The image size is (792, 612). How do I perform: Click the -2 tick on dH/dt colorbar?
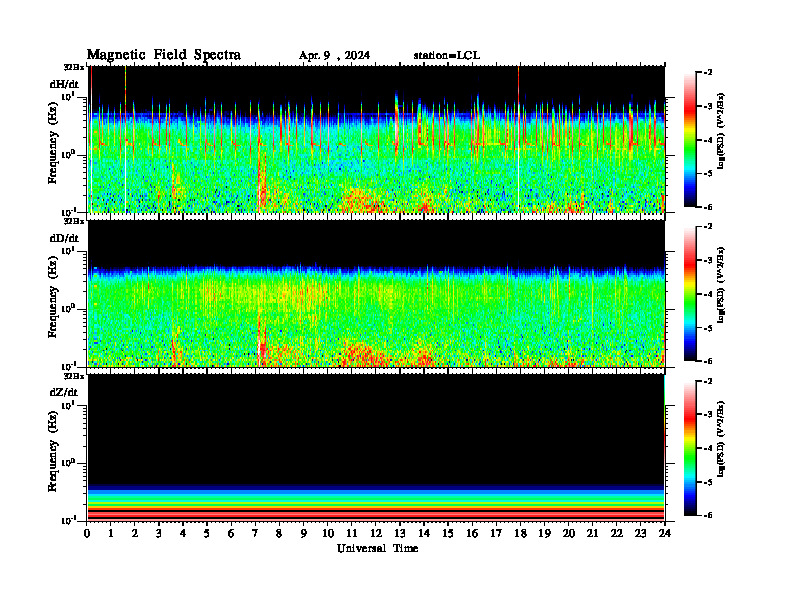pos(708,73)
